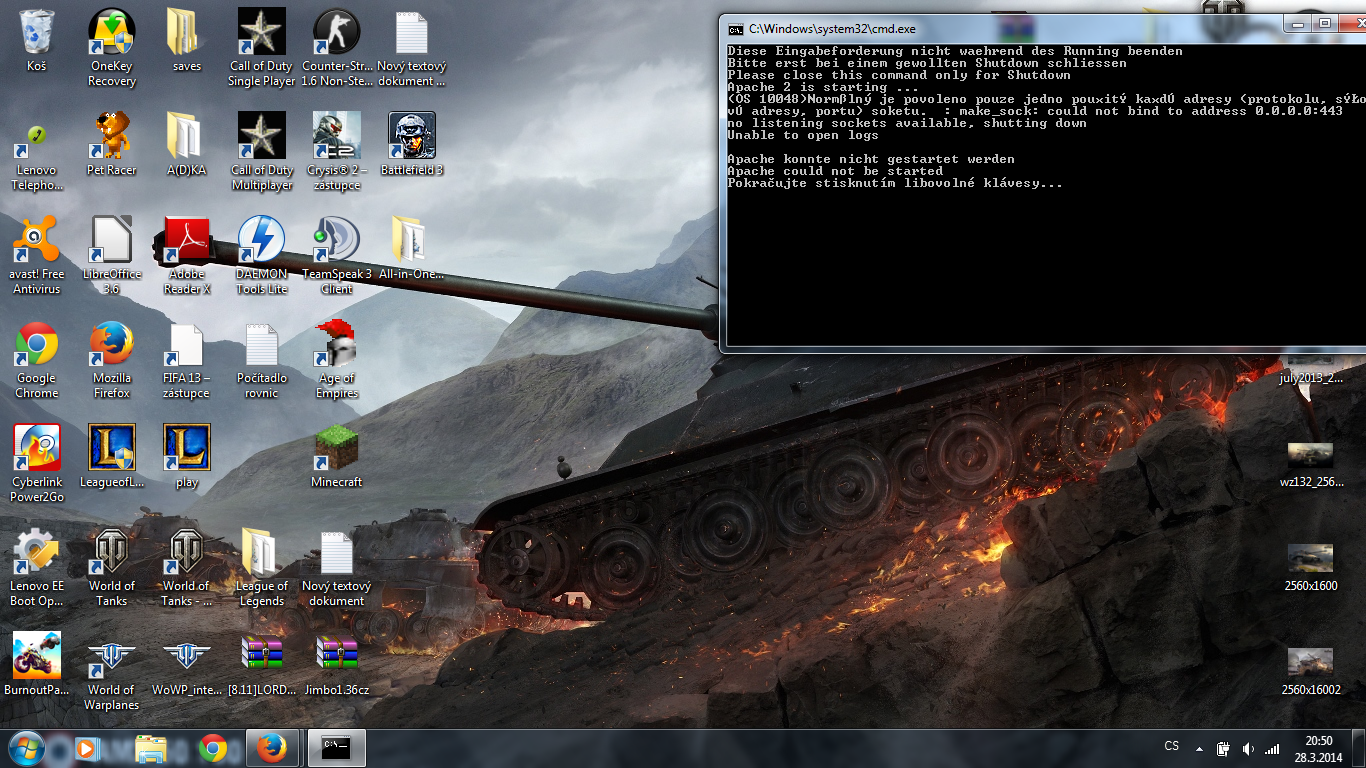1366x768 pixels.
Task: Select the Počítadlo rovnic text file
Action: coord(262,360)
